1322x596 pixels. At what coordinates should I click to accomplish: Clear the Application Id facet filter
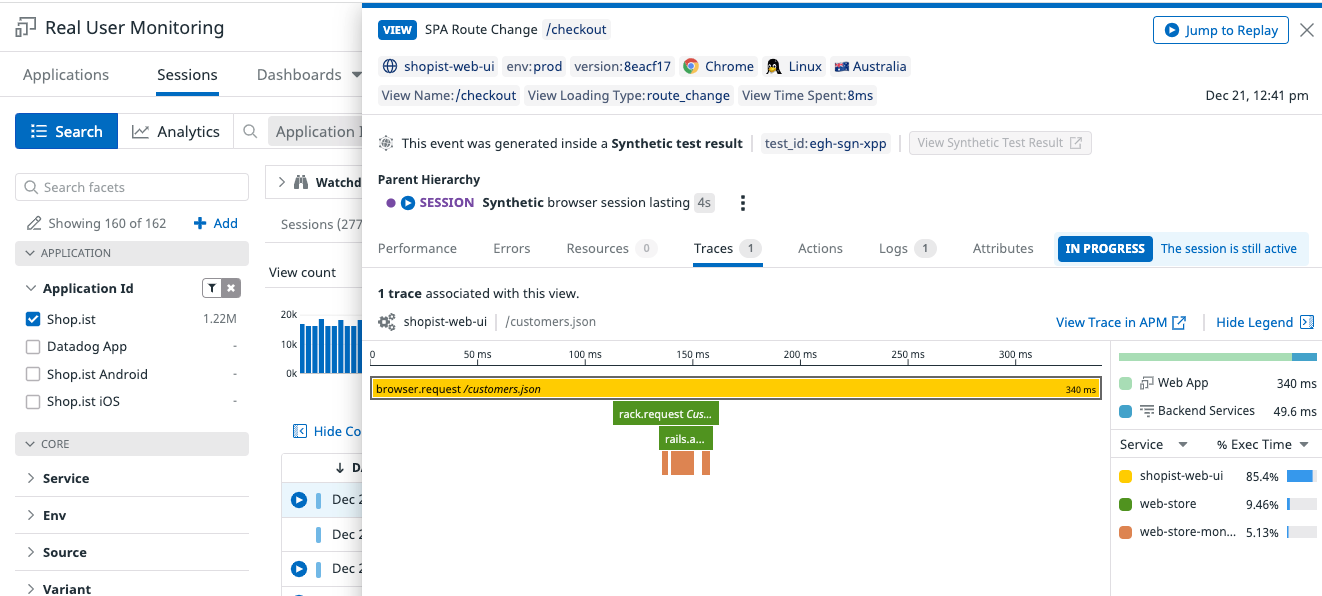pyautogui.click(x=231, y=288)
